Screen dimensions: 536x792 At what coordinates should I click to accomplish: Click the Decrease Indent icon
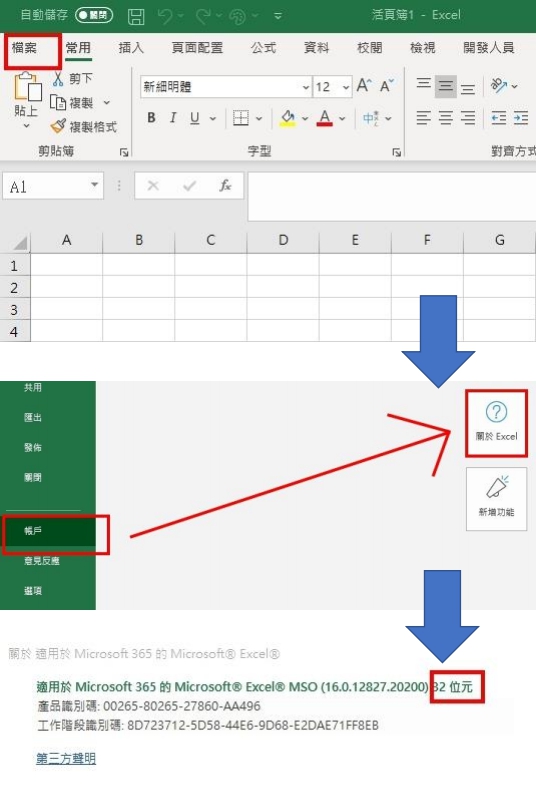click(499, 118)
